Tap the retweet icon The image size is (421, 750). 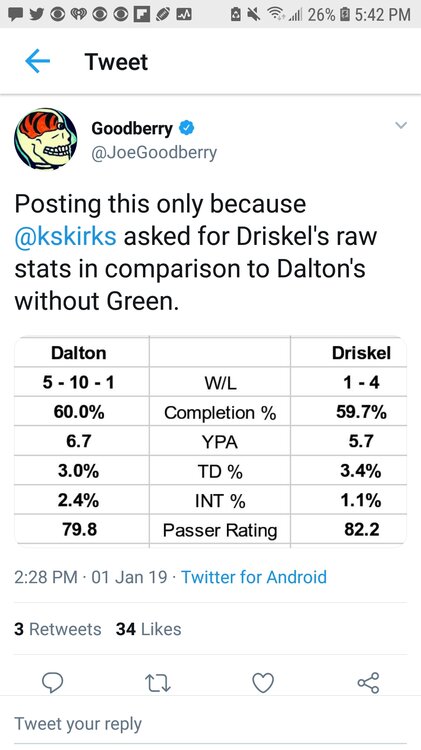point(158,683)
